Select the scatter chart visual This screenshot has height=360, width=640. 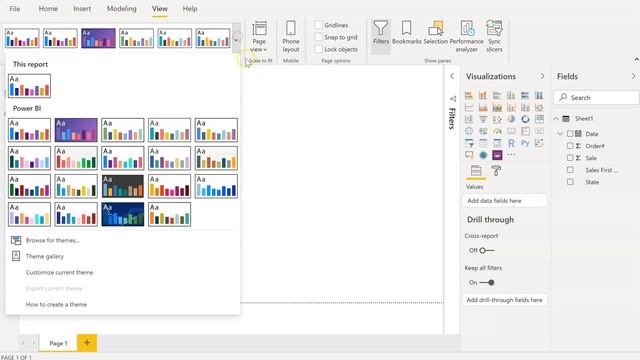497,119
